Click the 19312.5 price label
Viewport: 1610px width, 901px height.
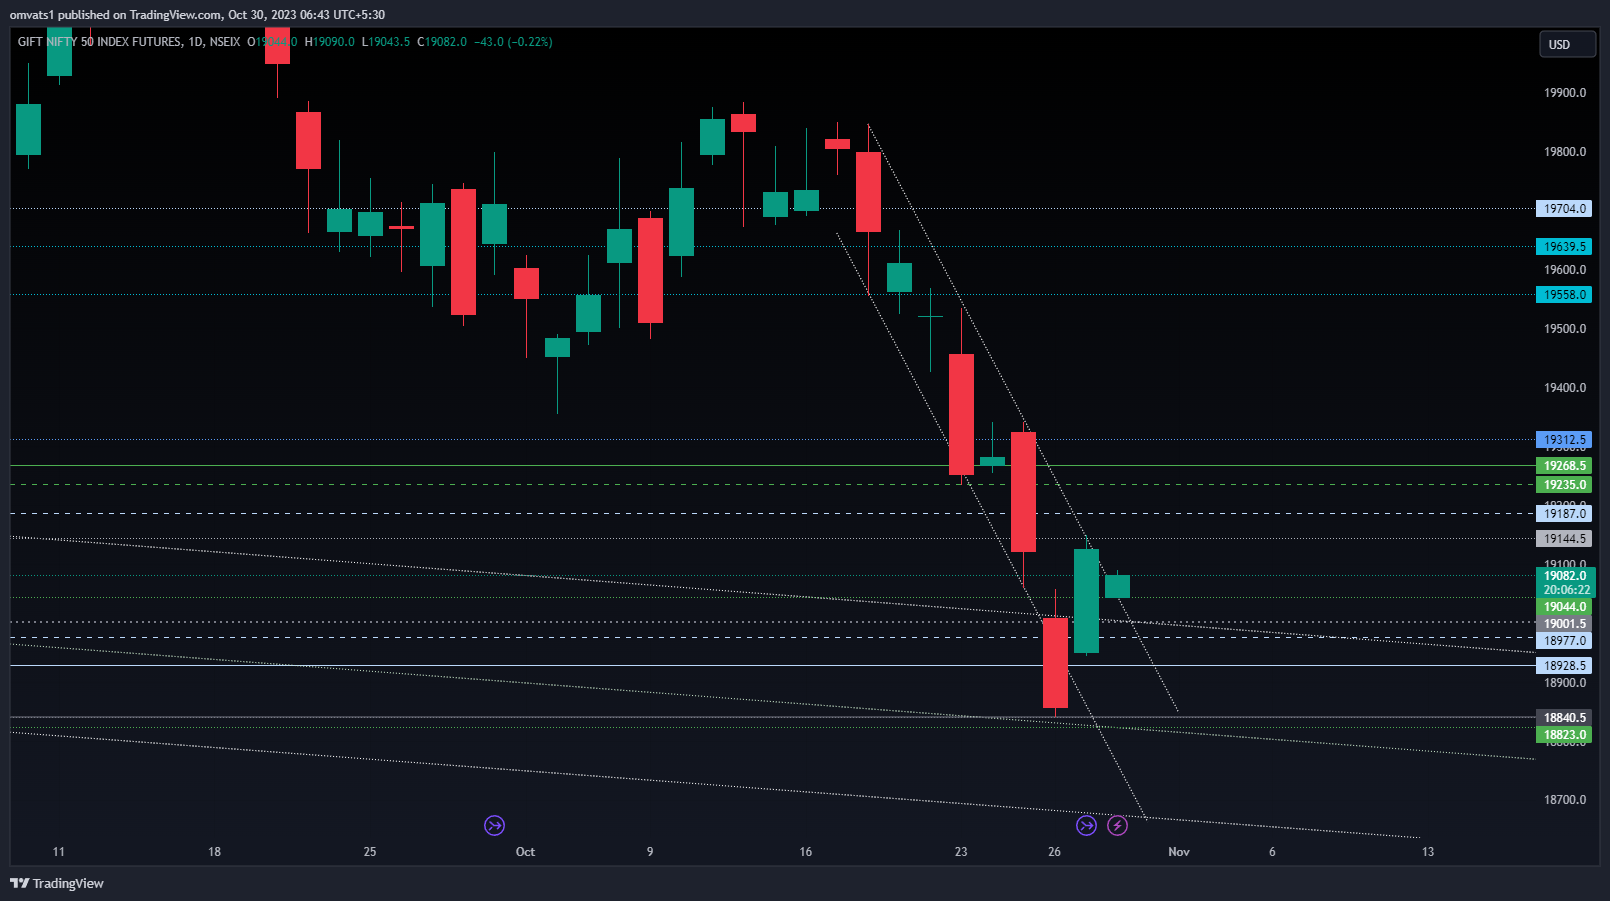(x=1564, y=440)
